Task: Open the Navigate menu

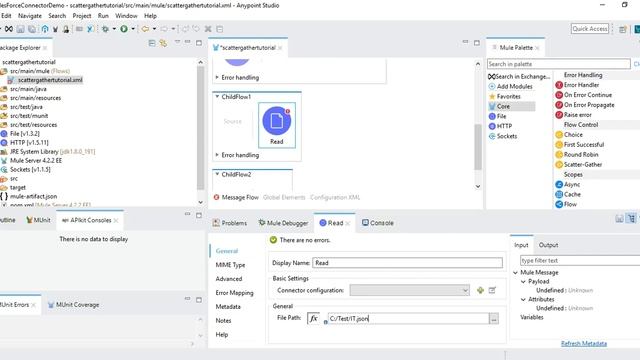Action: pyautogui.click(x=30, y=16)
